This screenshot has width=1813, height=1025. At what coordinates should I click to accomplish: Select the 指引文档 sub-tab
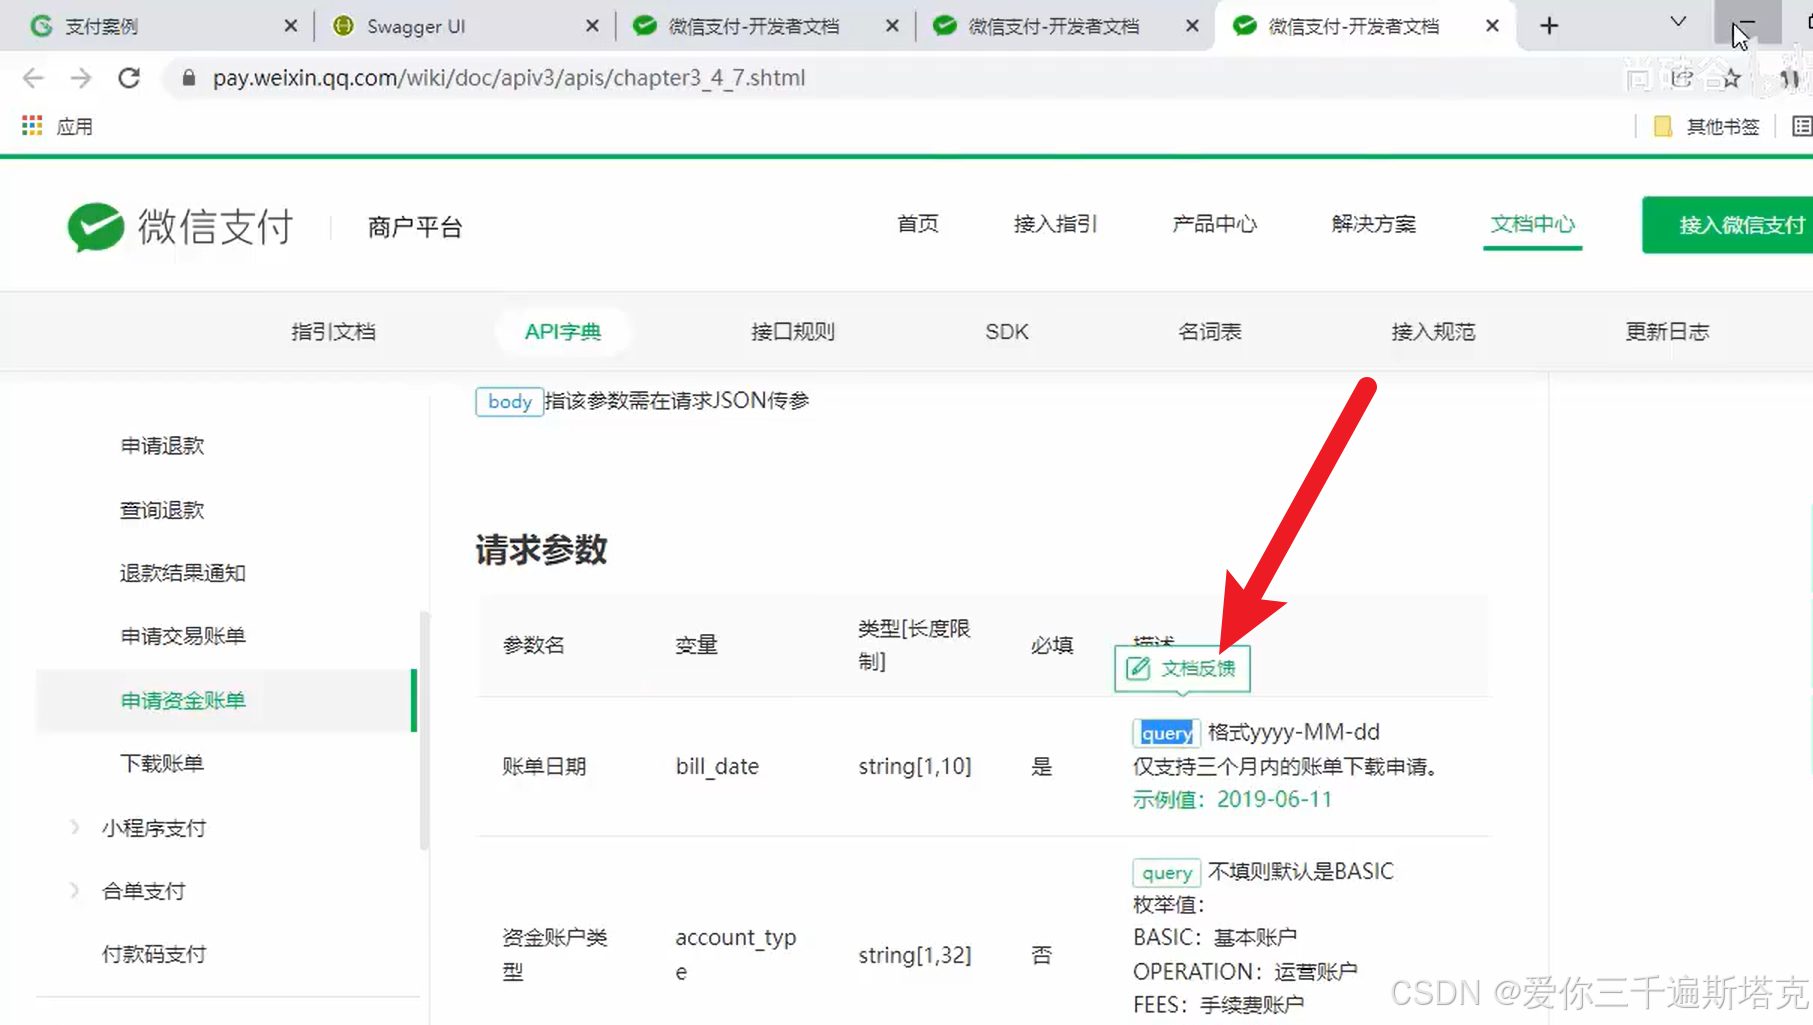pyautogui.click(x=333, y=331)
